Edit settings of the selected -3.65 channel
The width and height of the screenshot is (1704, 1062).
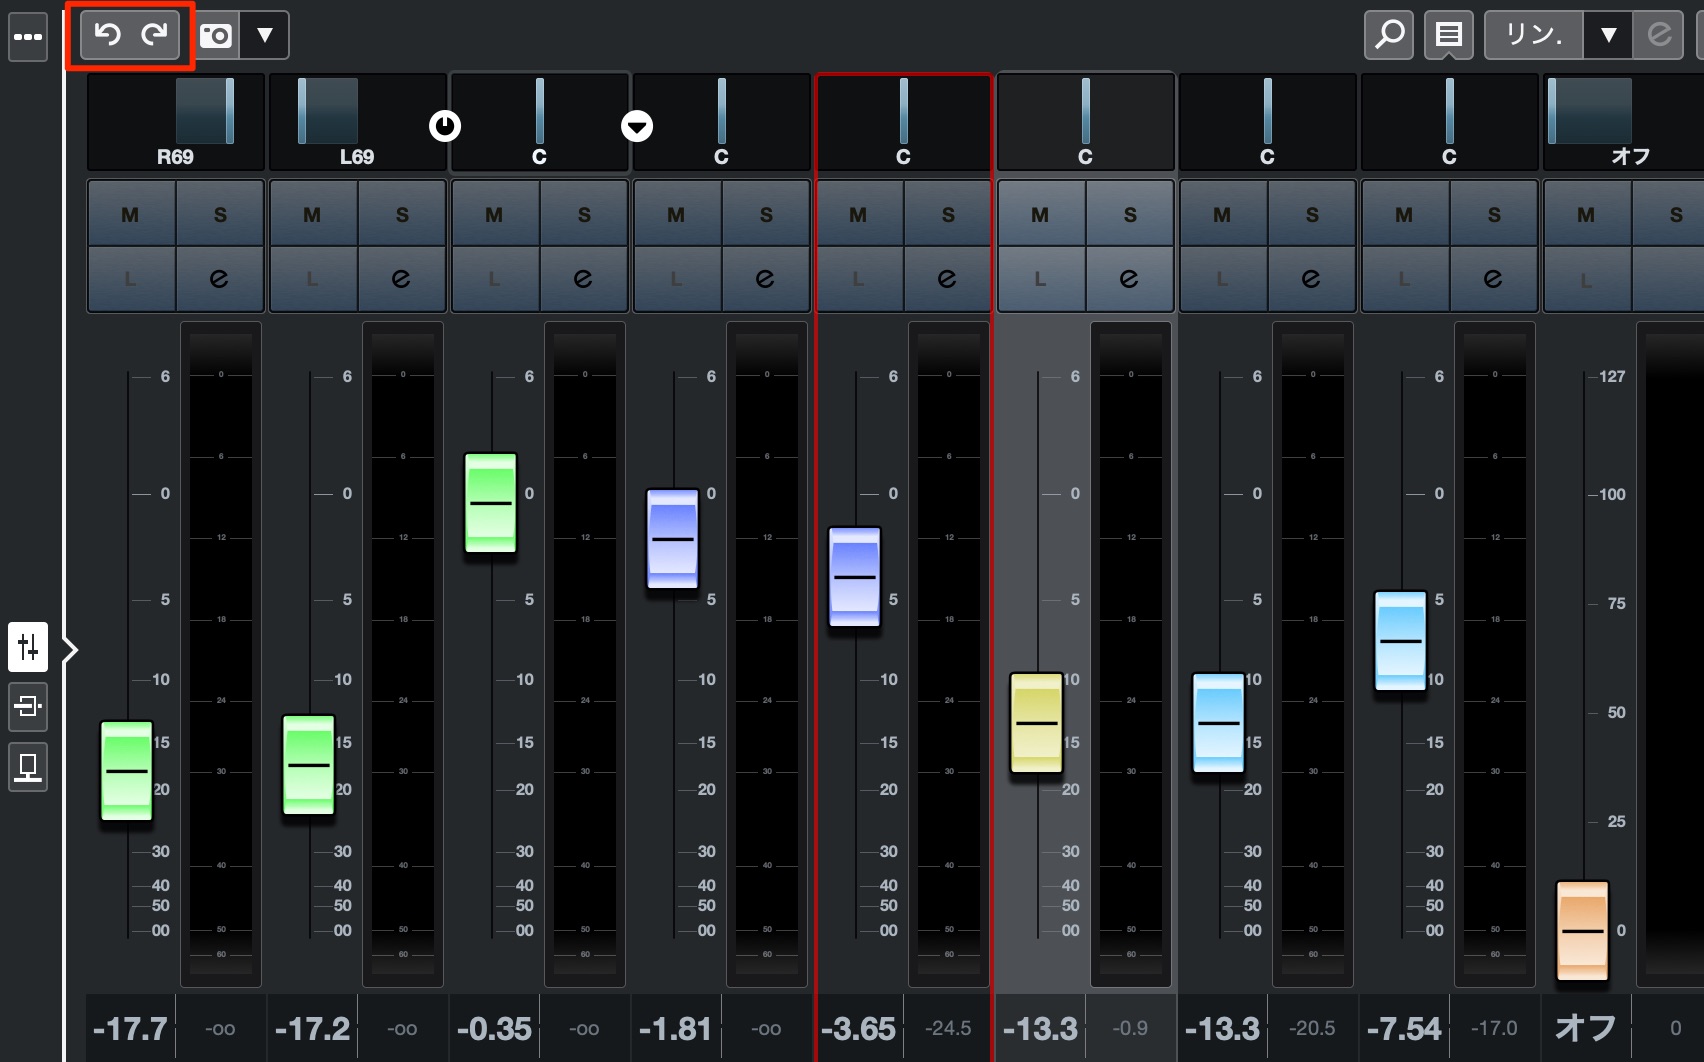(x=948, y=279)
